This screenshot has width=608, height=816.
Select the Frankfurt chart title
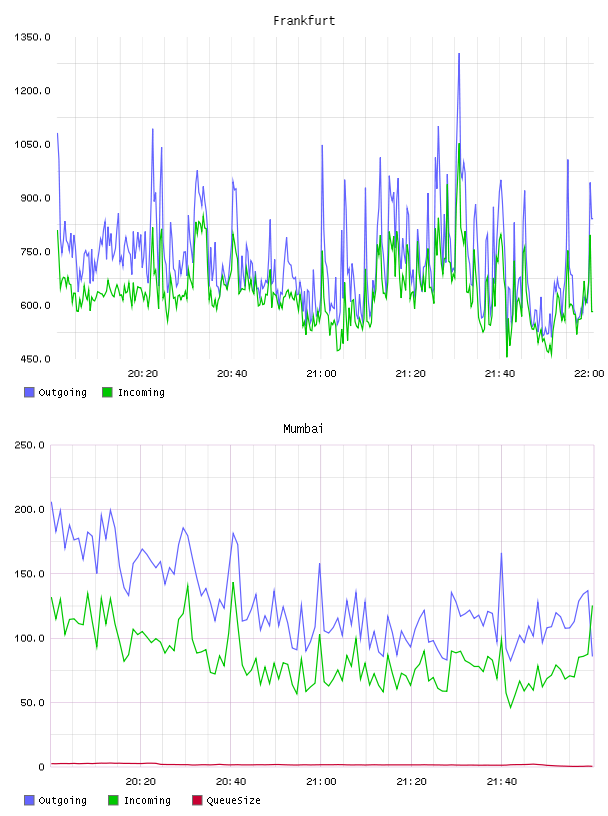304,21
